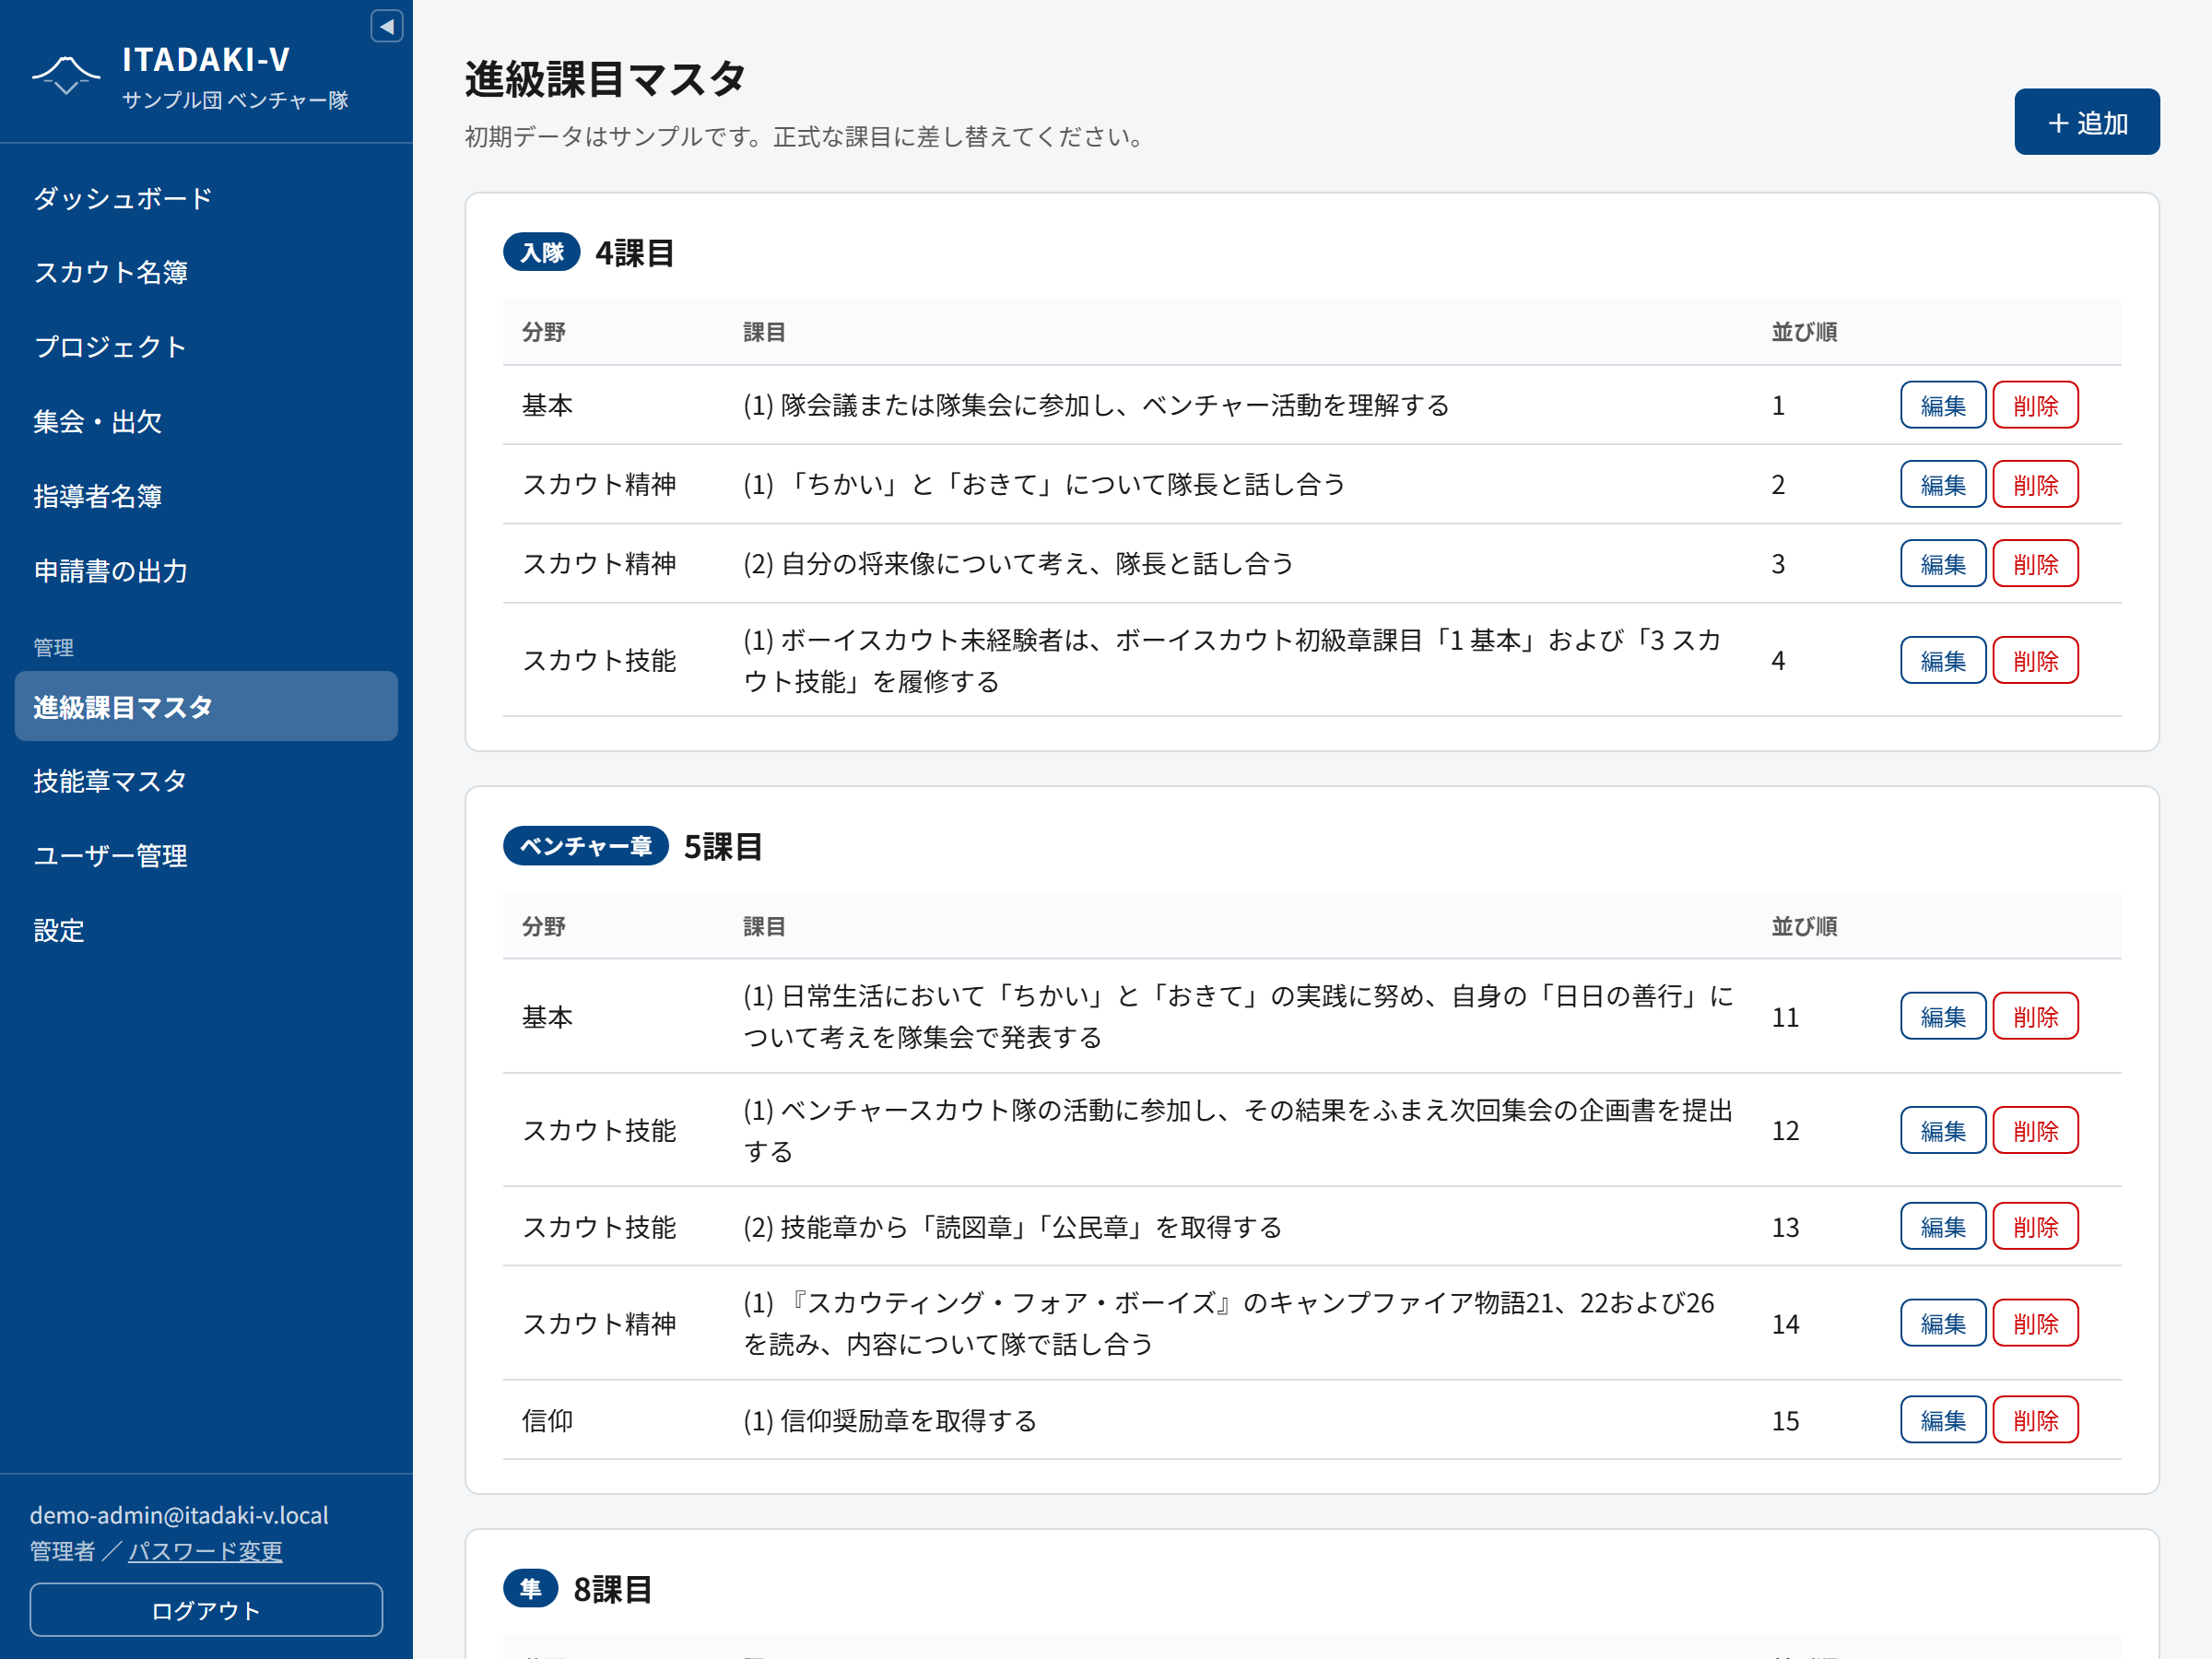Viewport: 2212px width, 1659px height.
Task: Click the 信仰 category cell
Action: pyautogui.click(x=547, y=1420)
